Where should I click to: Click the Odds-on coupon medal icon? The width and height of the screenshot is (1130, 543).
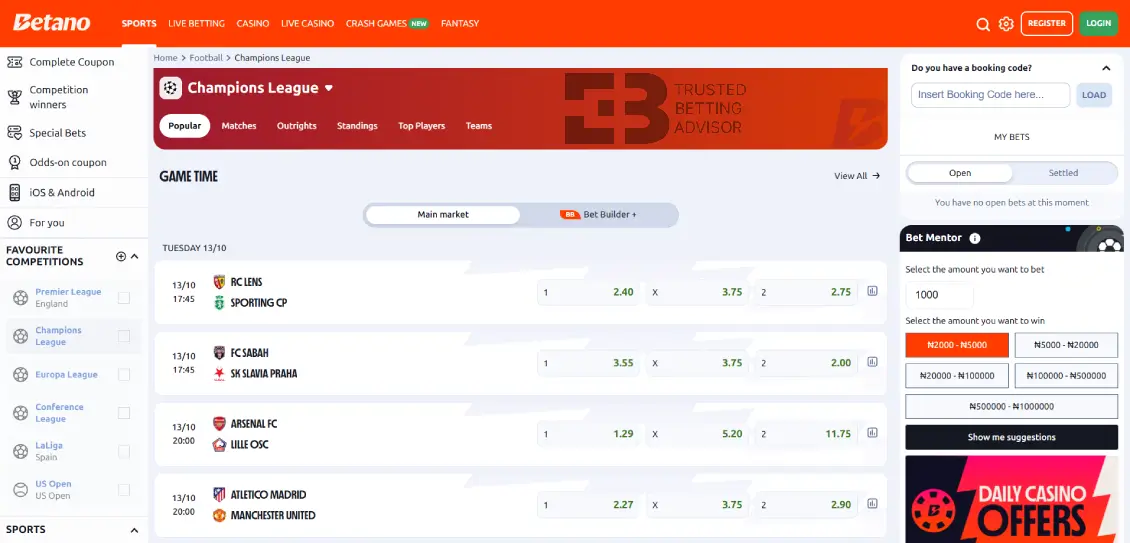pos(14,162)
